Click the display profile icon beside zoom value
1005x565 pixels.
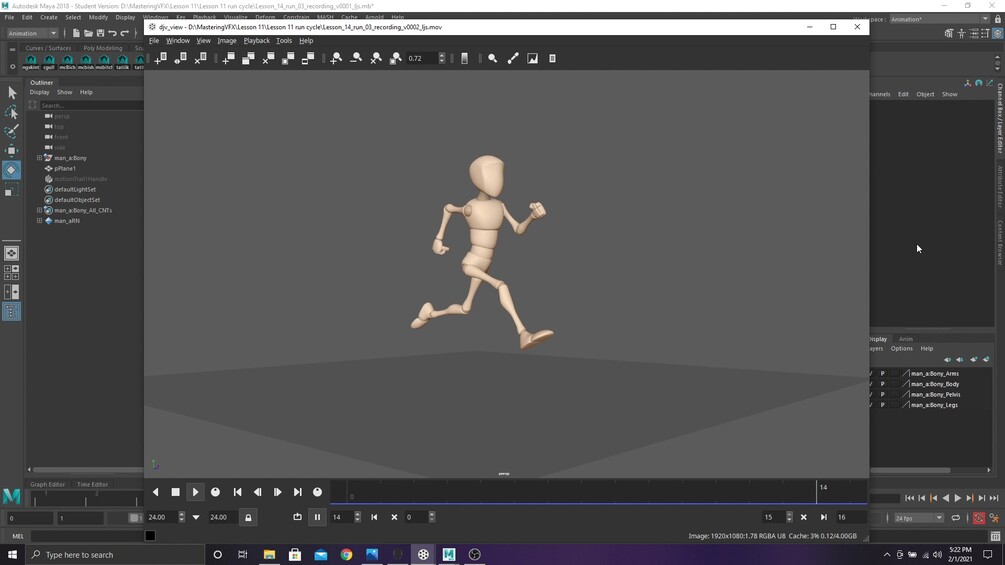pyautogui.click(x=464, y=58)
